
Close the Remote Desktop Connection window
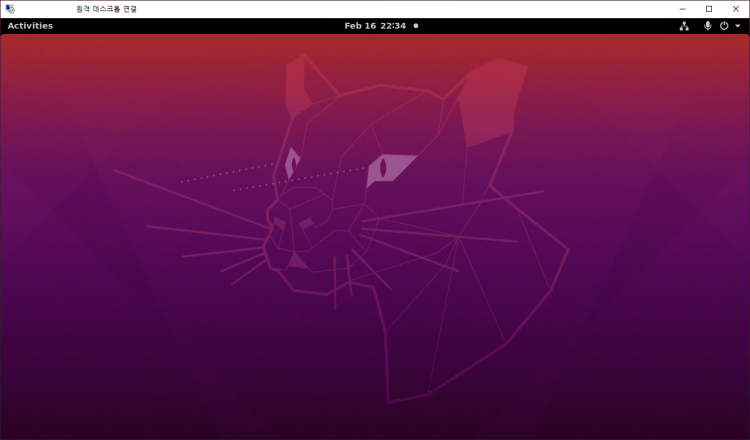735,9
